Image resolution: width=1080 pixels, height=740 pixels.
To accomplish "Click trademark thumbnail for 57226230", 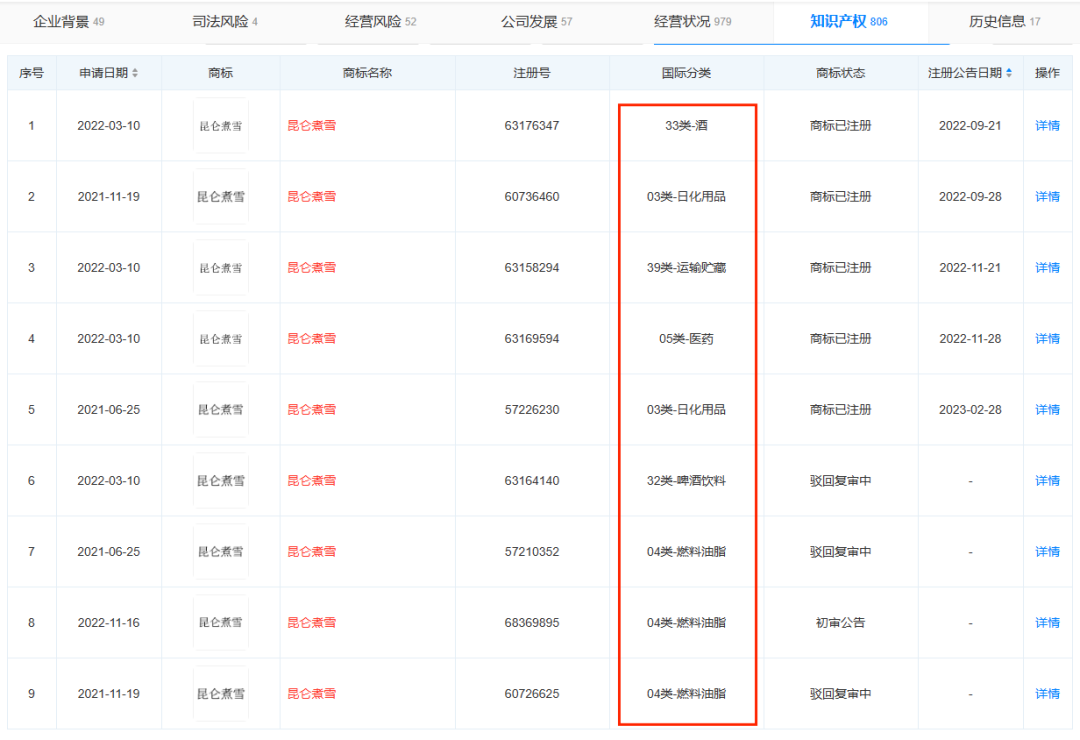I will click(x=221, y=410).
